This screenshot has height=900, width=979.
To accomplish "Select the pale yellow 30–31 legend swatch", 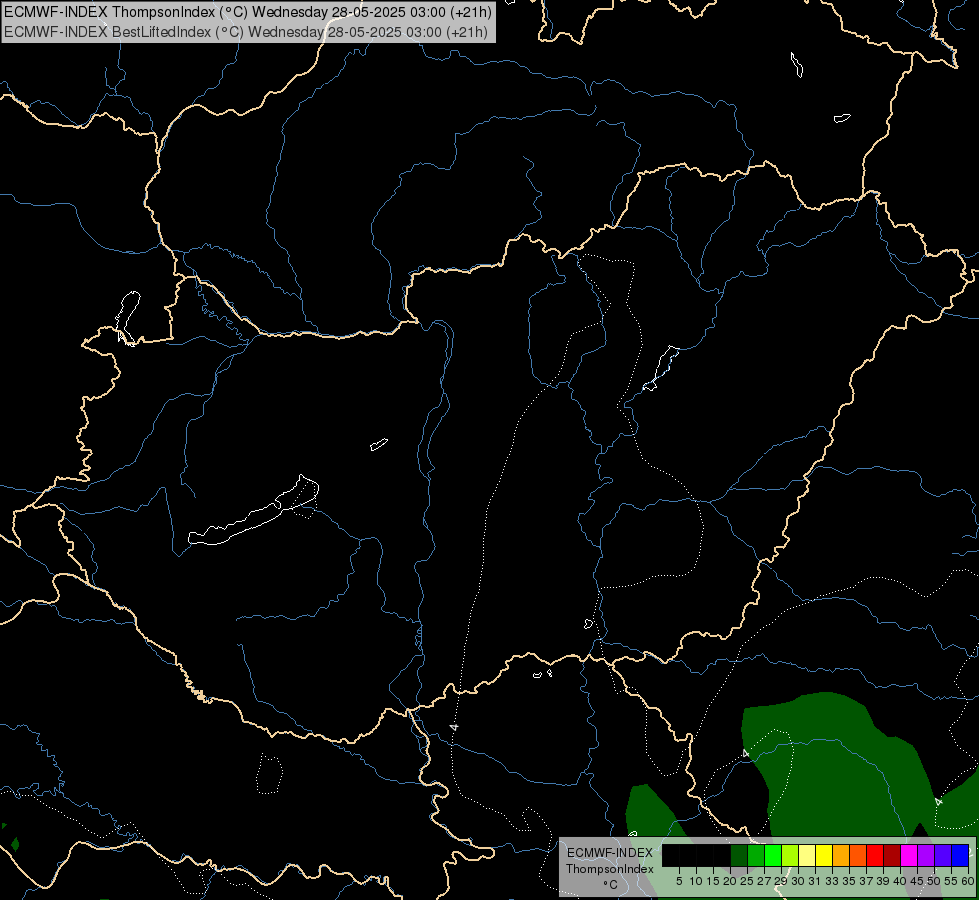I will click(807, 855).
